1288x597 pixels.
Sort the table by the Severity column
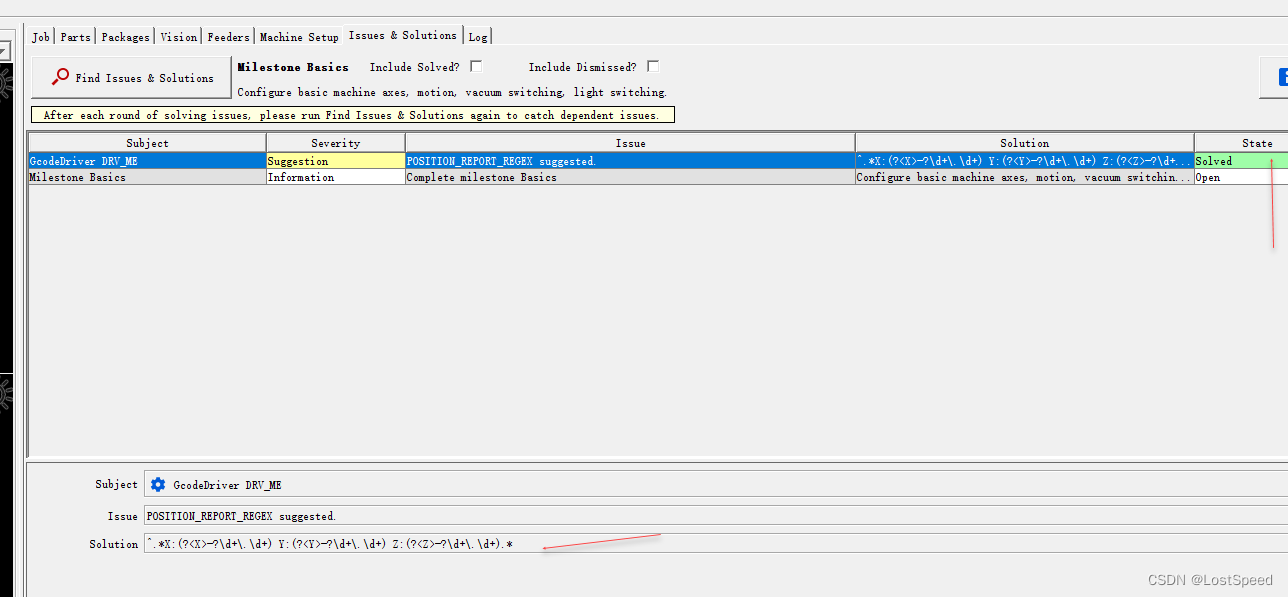(334, 141)
